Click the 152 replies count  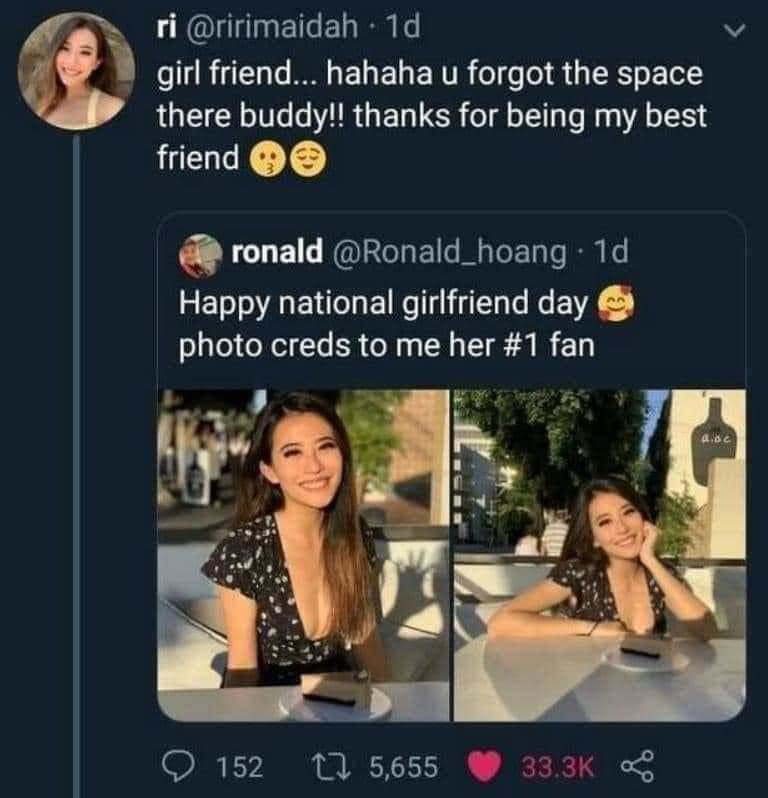click(x=239, y=766)
